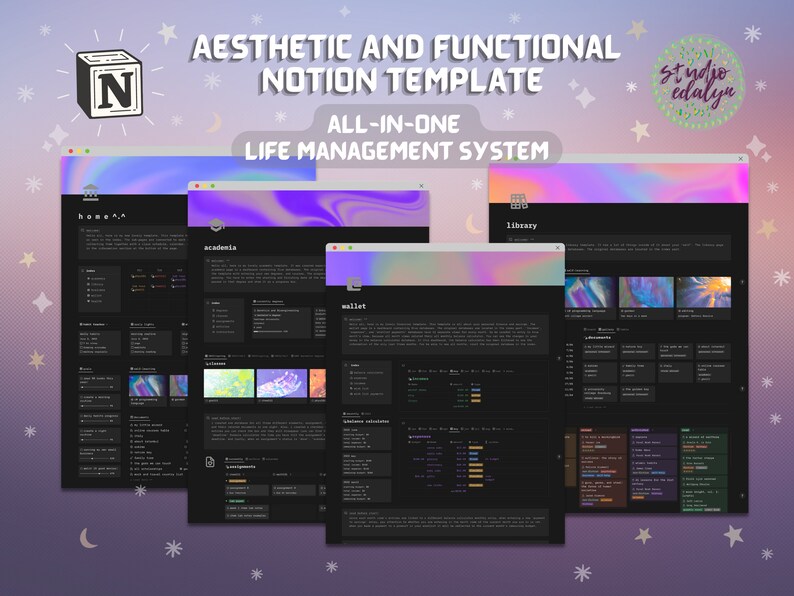This screenshot has height=596, width=794.
Task: Open the home page bank building icon
Action: (x=91, y=192)
